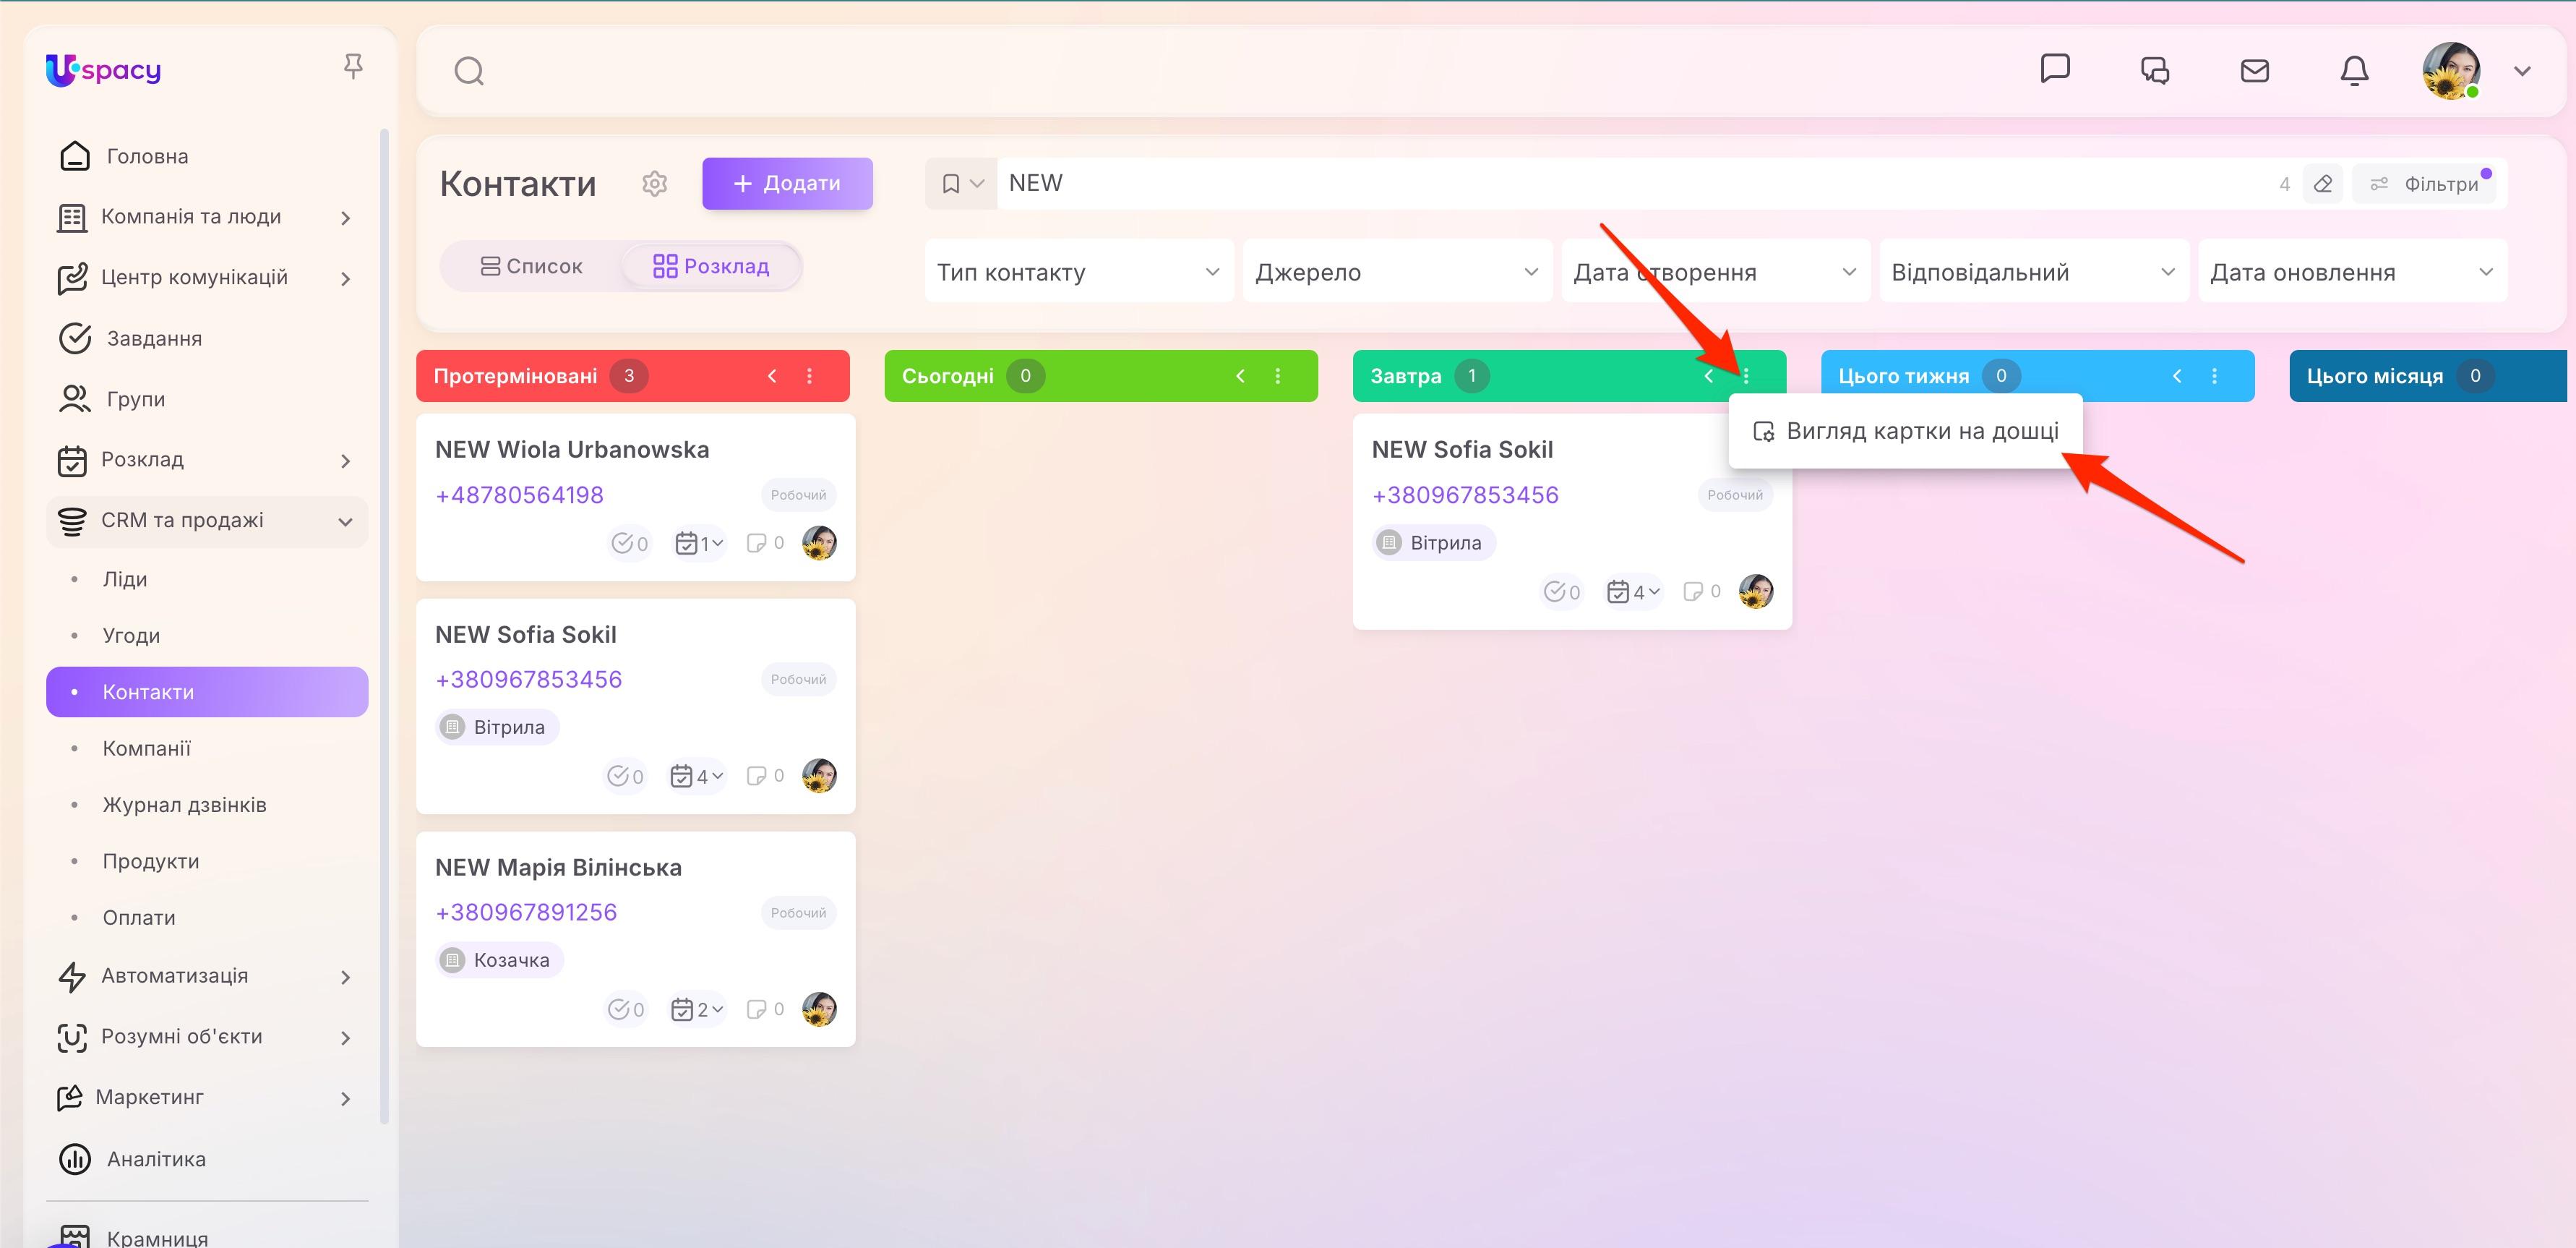The width and height of the screenshot is (2576, 1248).
Task: Collapse the Сьогодні column
Action: (1240, 376)
